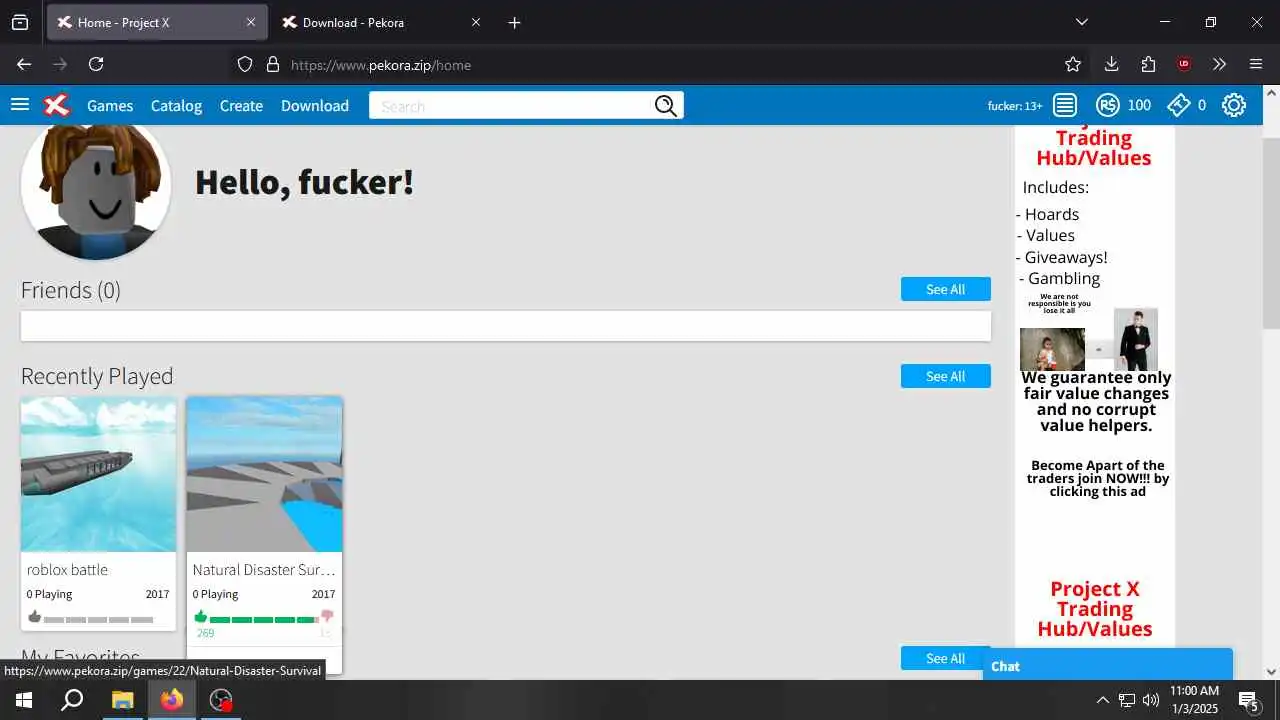Click See All for Friends
Viewport: 1280px width, 720px height.
[945, 289]
